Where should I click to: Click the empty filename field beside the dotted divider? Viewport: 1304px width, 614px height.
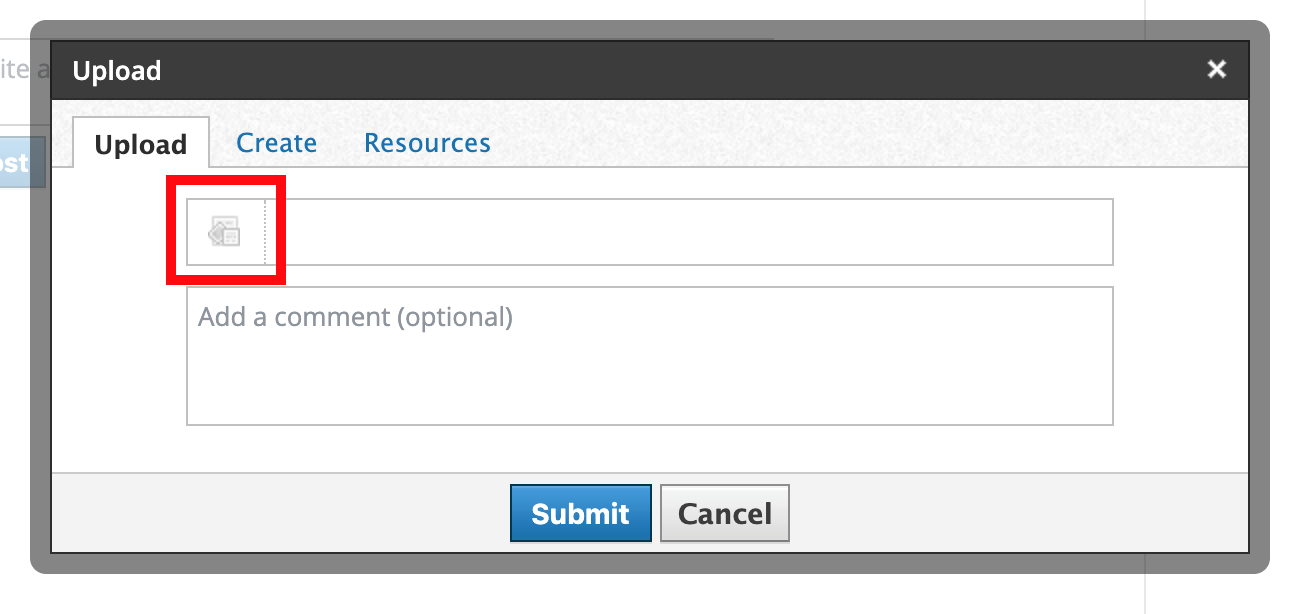(x=690, y=231)
